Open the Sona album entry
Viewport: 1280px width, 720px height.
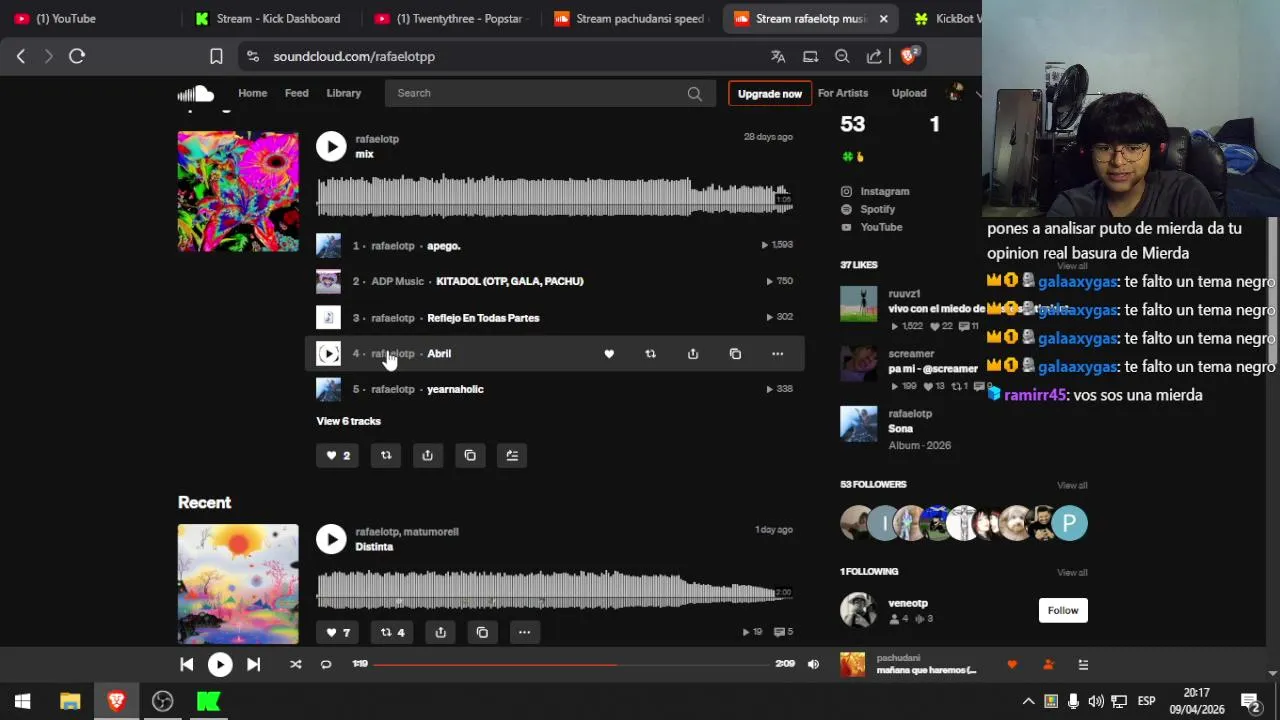[900, 428]
